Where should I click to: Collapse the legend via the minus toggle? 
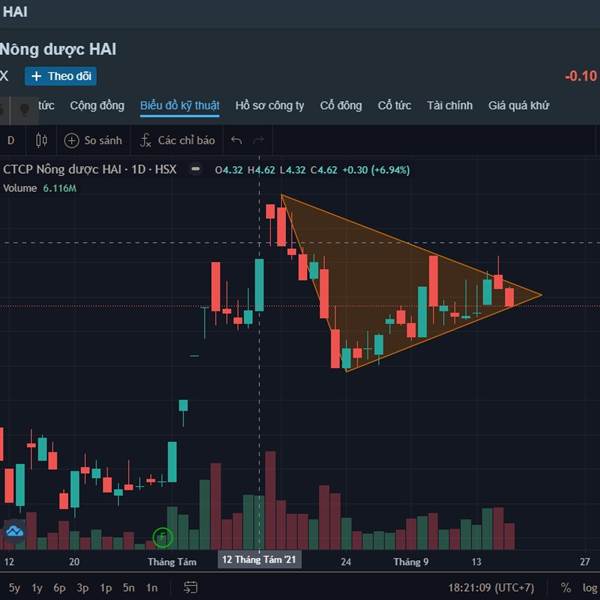[196, 169]
